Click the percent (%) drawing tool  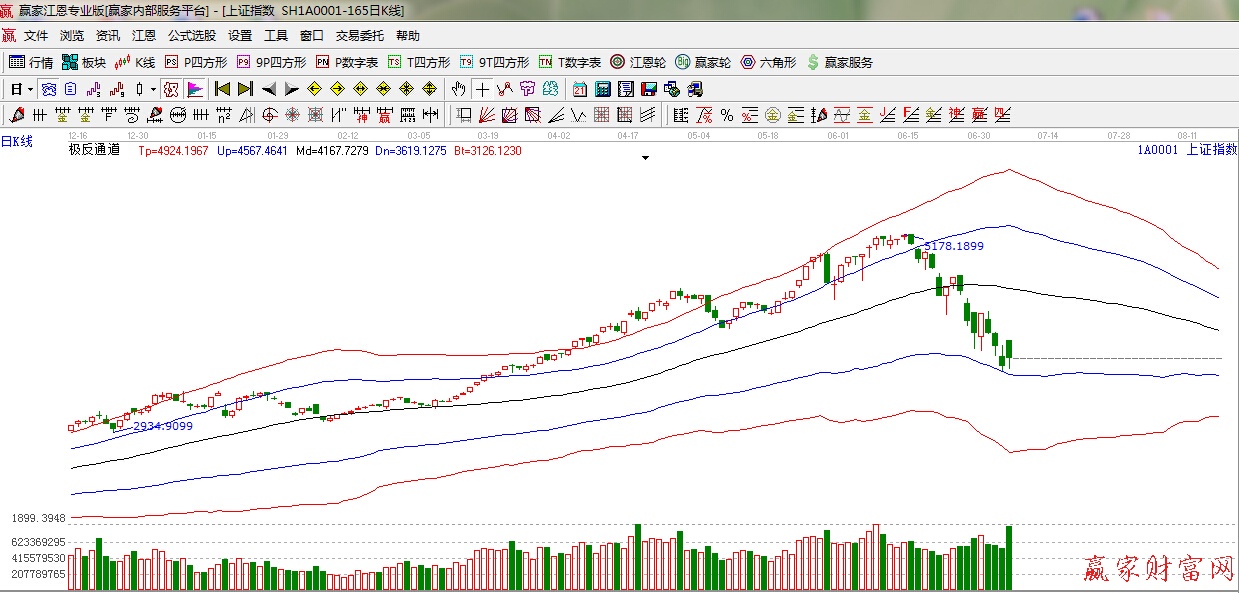pyautogui.click(x=726, y=115)
